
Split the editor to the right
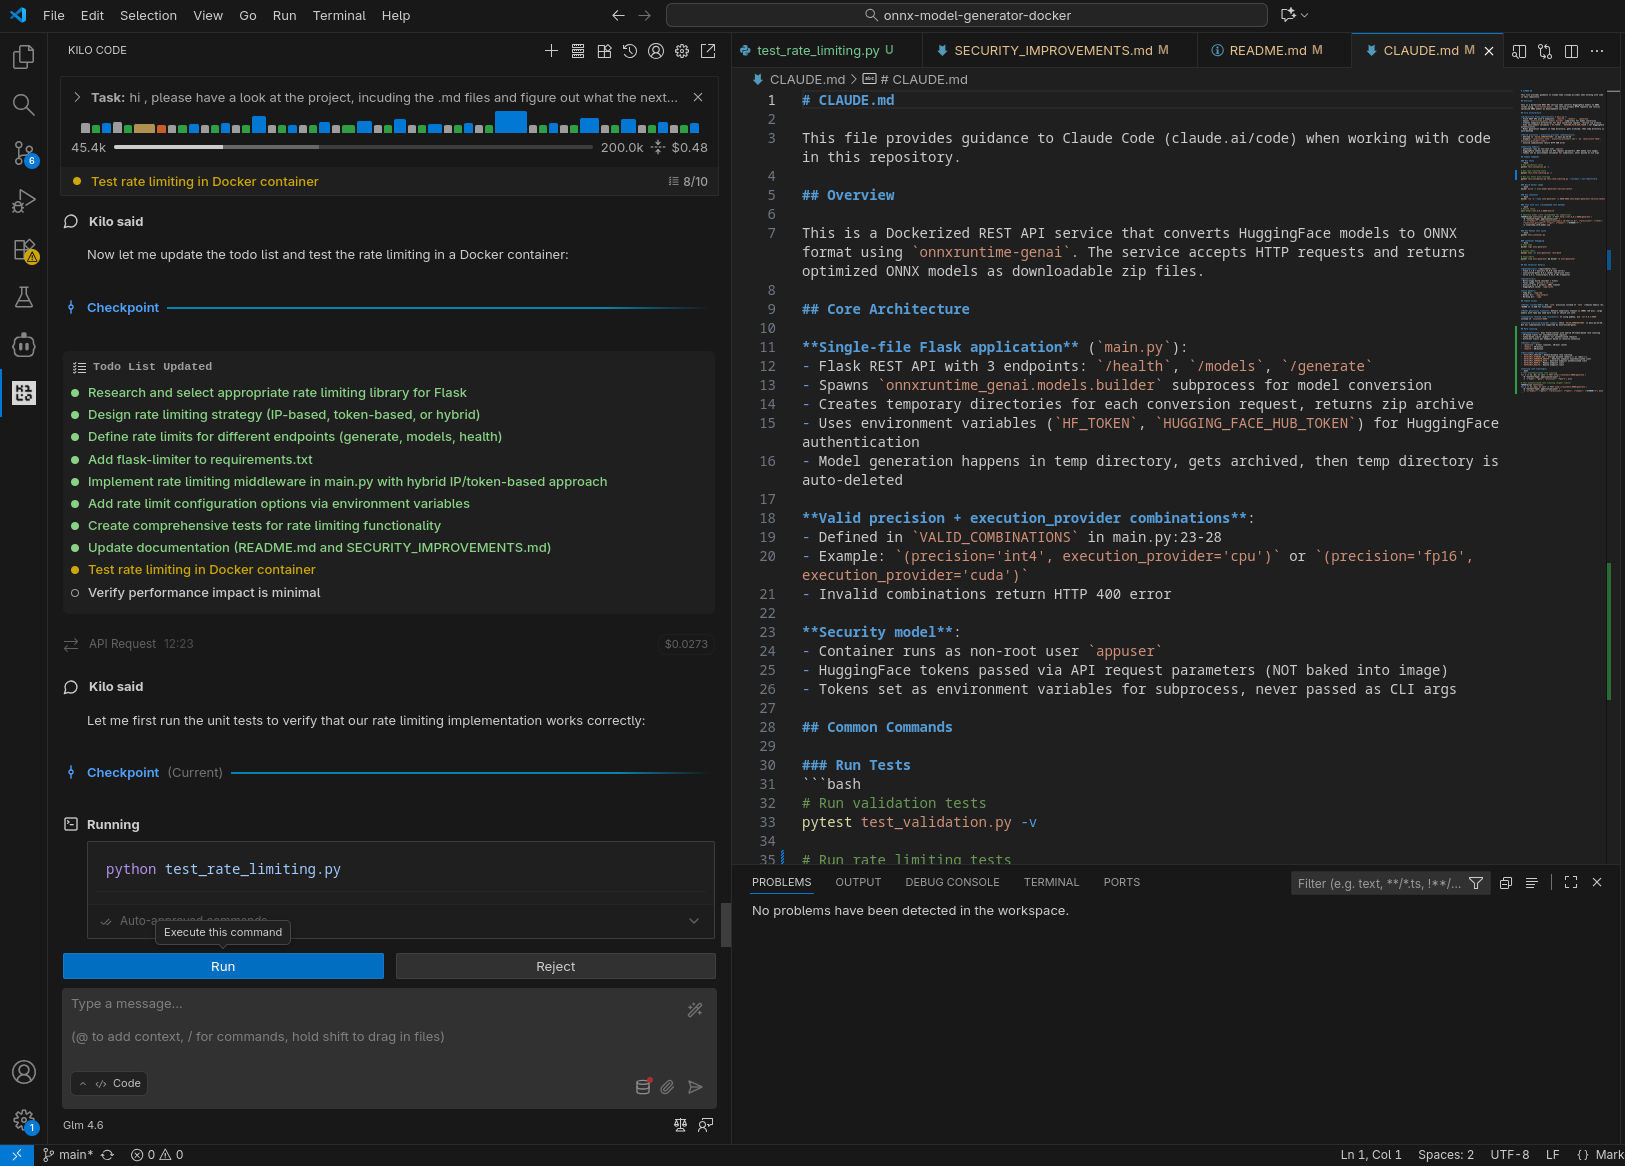click(1571, 51)
